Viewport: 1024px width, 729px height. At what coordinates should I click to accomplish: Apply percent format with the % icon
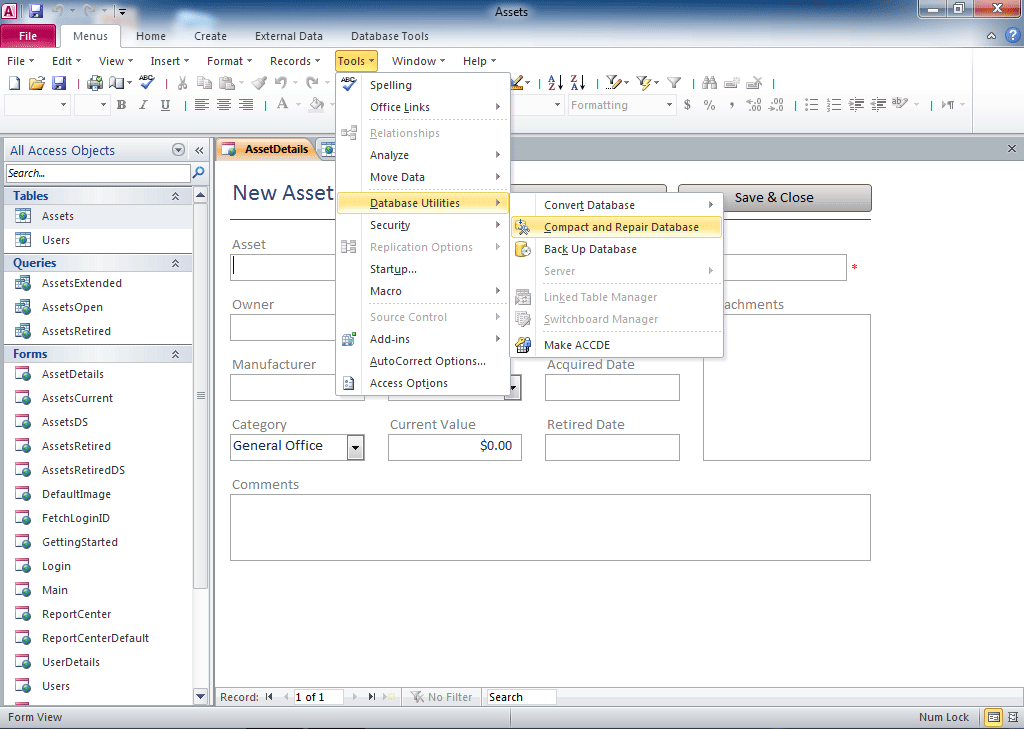tap(709, 105)
